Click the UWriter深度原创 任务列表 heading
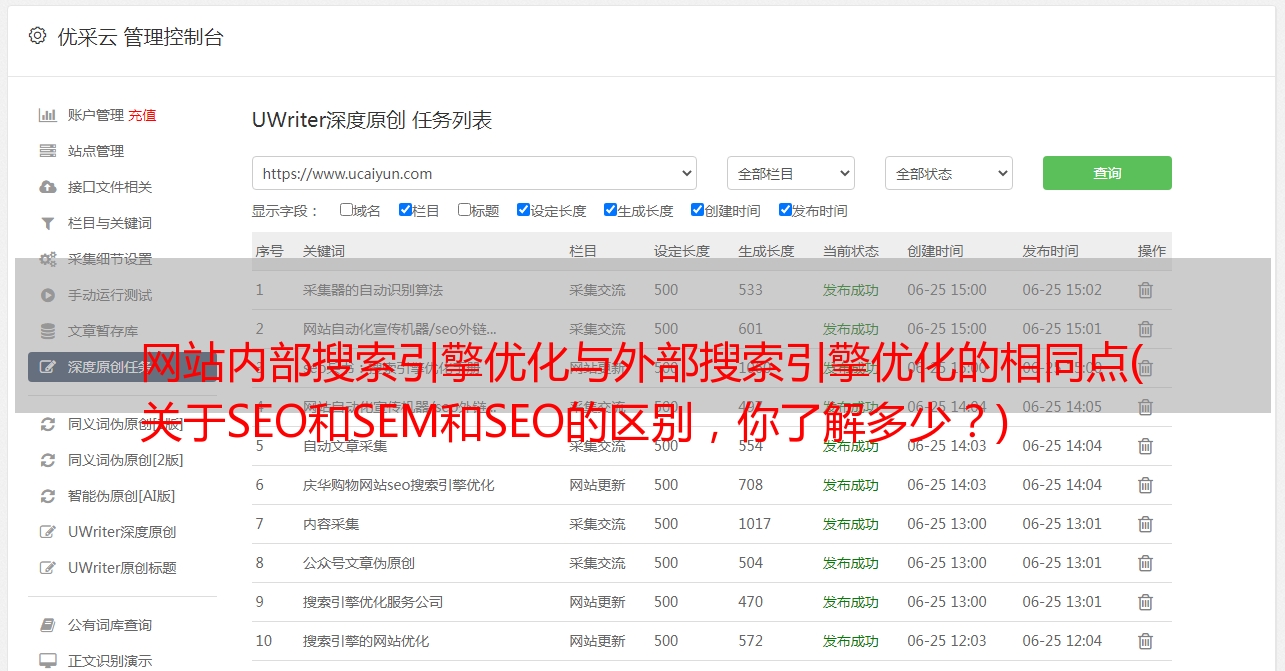 pyautogui.click(x=372, y=120)
